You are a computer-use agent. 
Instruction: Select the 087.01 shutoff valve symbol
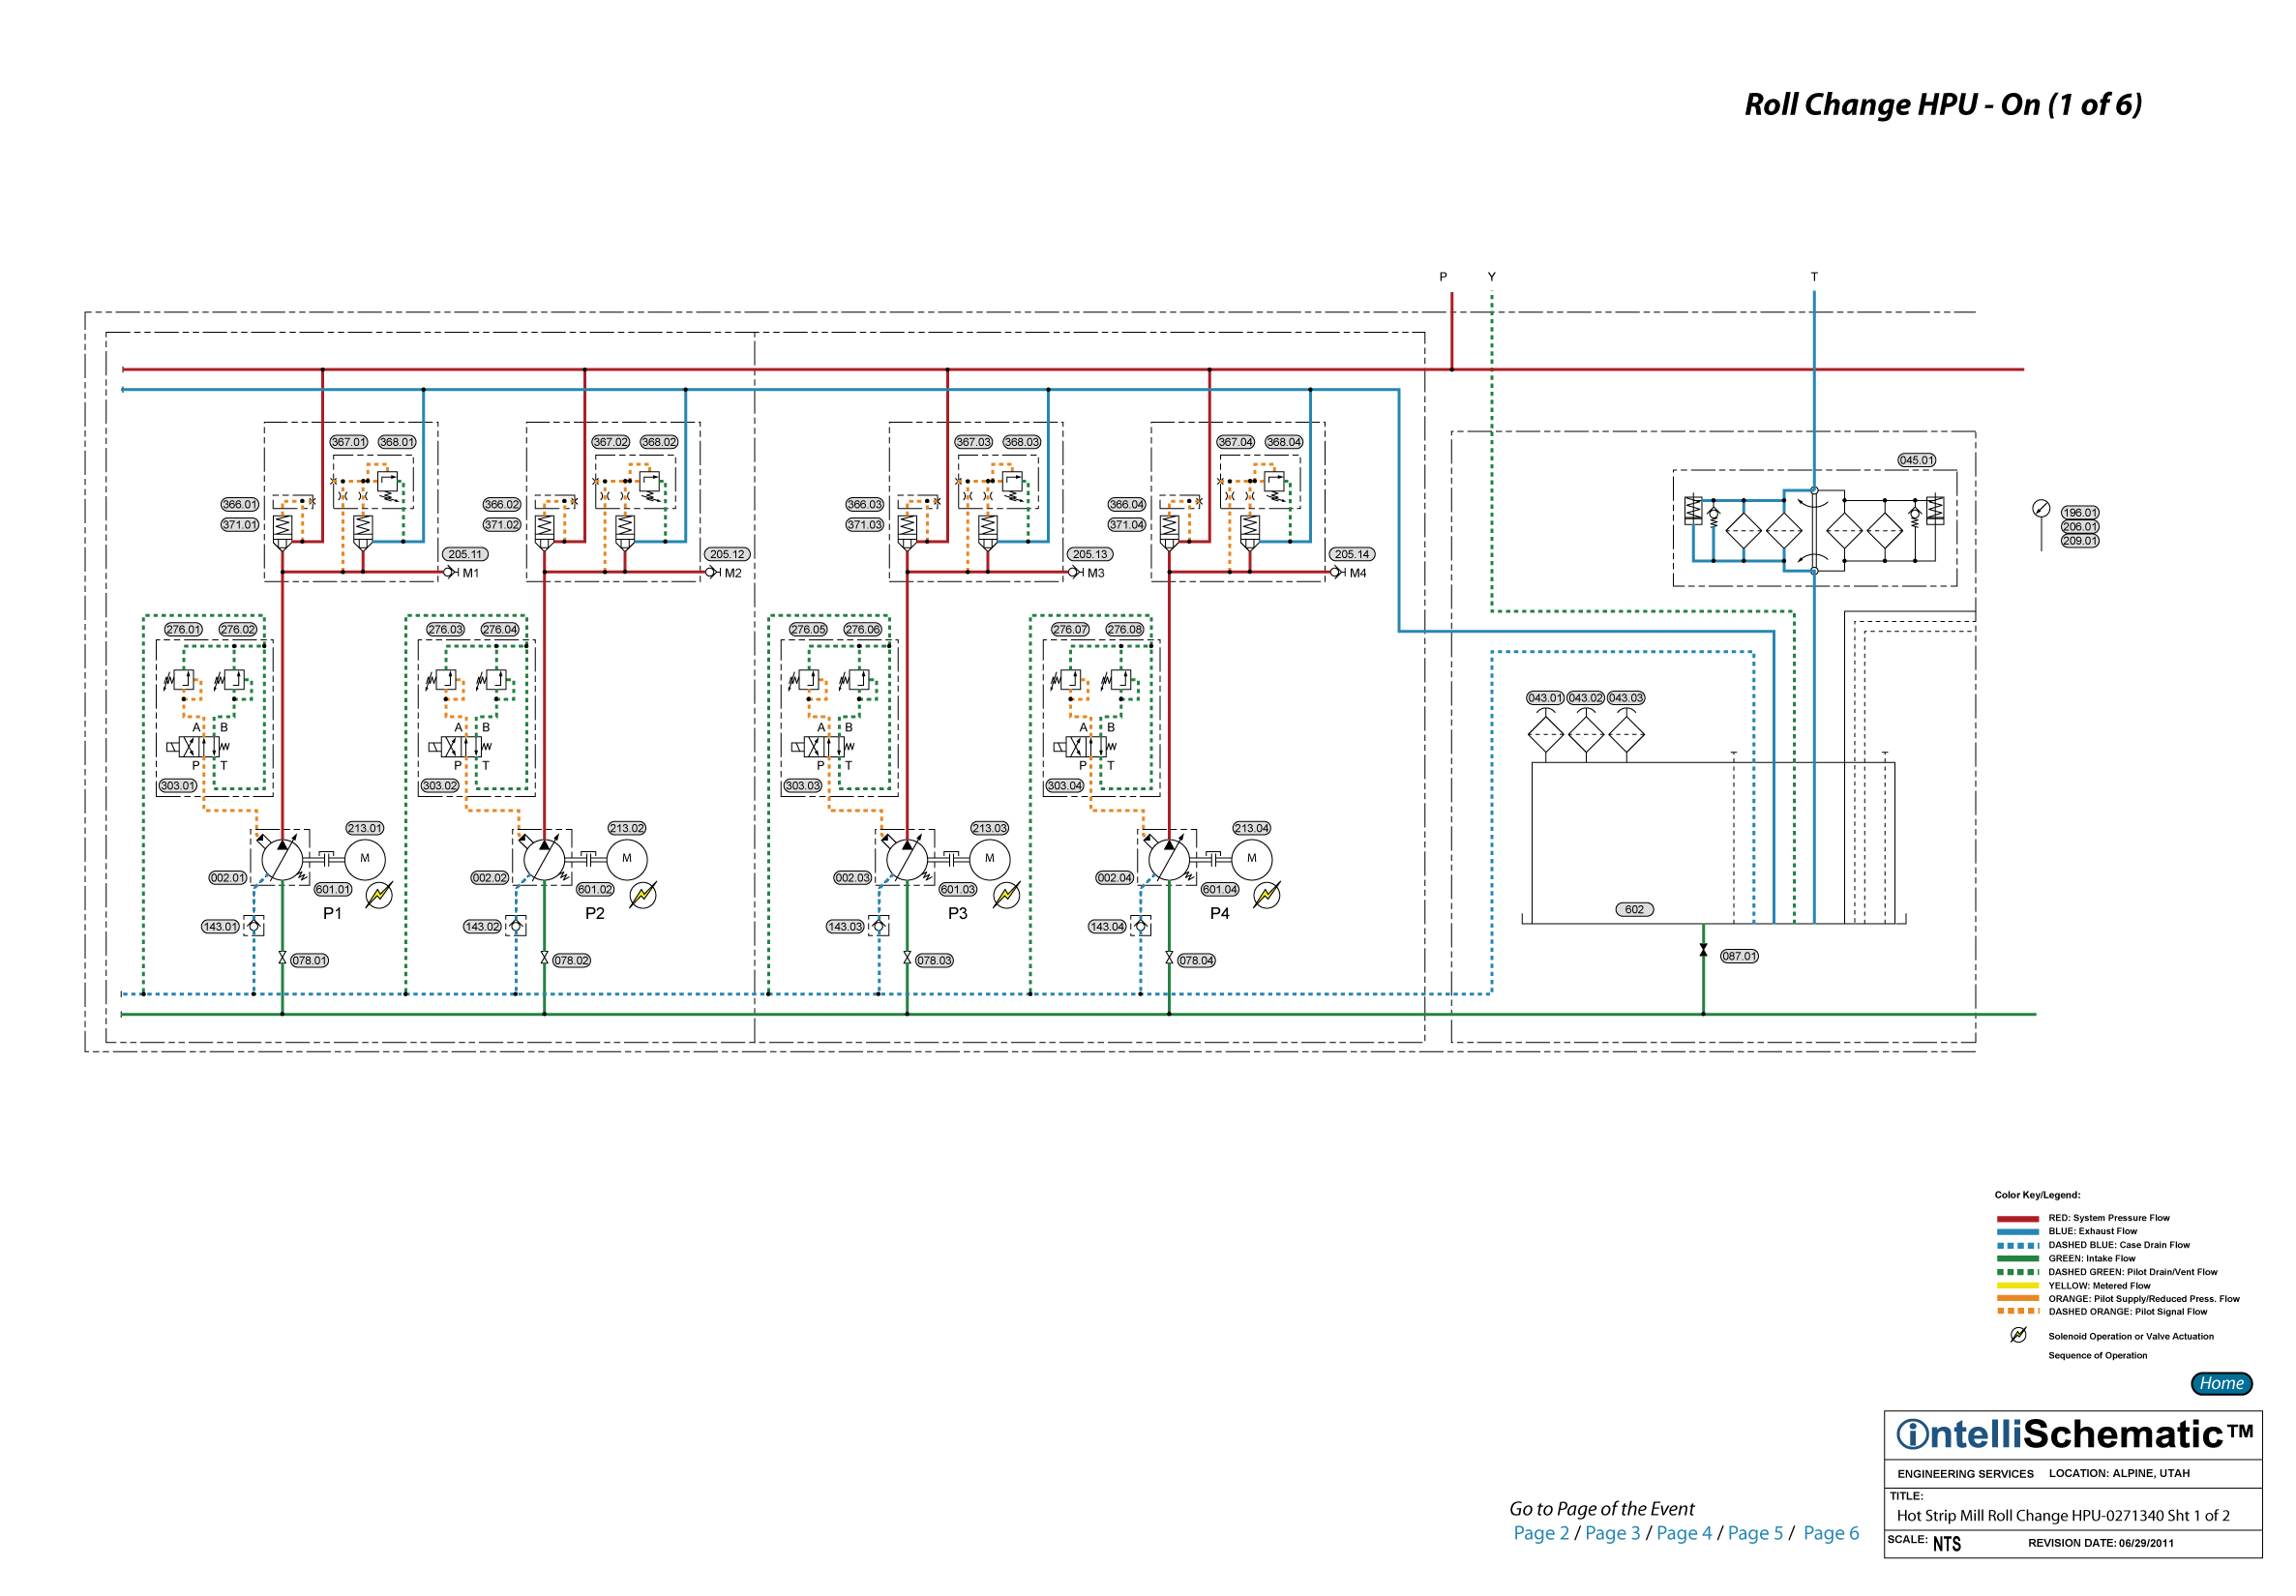[x=1703, y=950]
